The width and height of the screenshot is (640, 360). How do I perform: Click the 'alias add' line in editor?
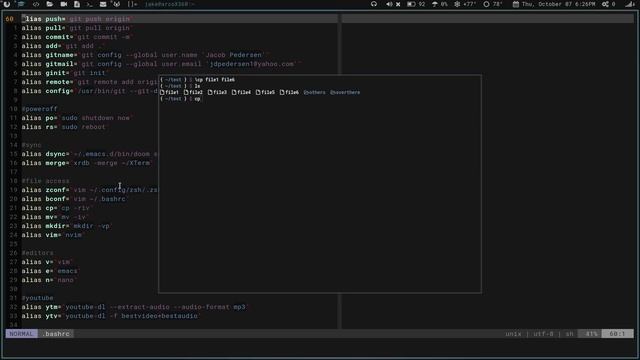click(64, 46)
